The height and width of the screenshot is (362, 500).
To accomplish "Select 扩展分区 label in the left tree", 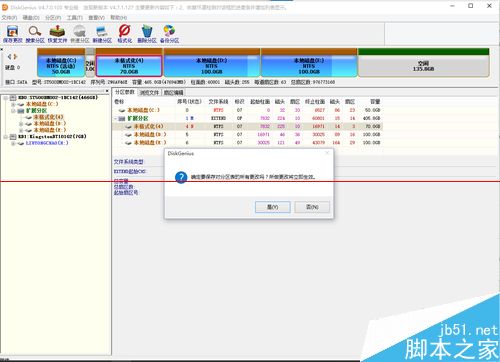I will click(x=37, y=111).
